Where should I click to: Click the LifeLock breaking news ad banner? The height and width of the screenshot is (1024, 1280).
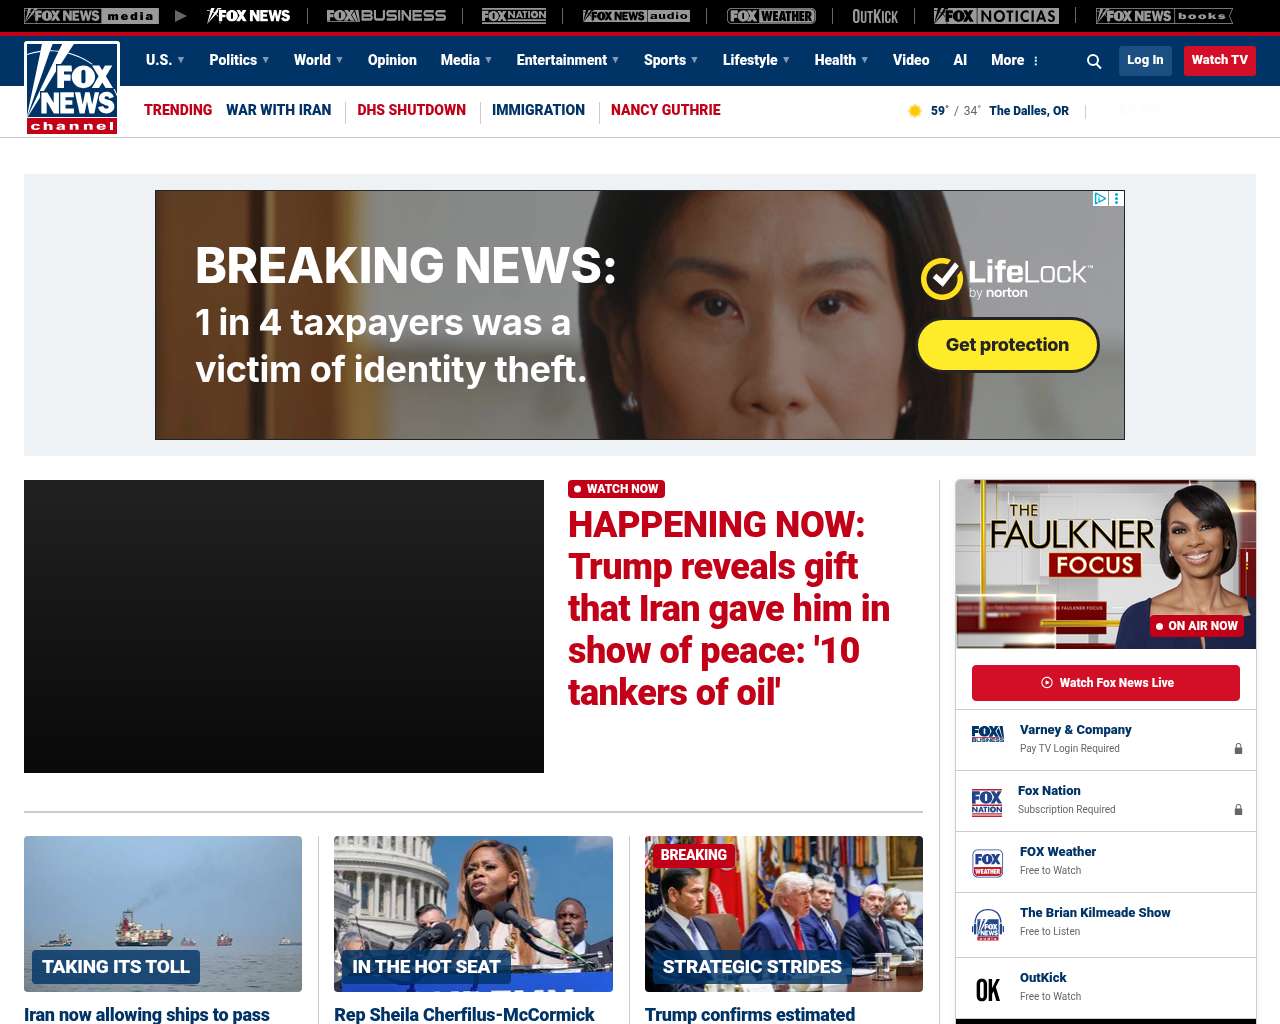tap(640, 315)
